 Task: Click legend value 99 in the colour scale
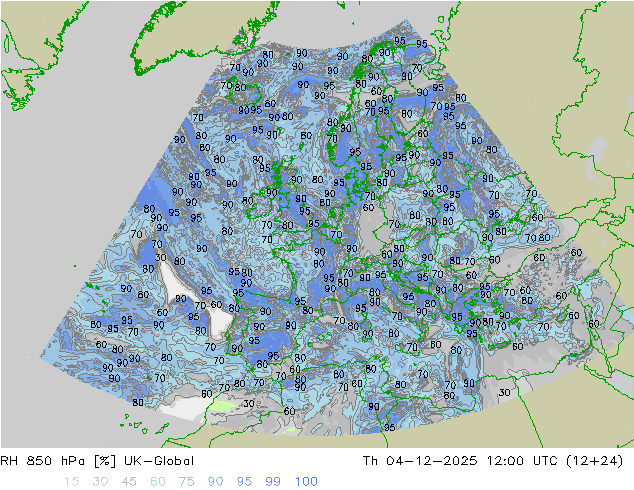point(273,482)
